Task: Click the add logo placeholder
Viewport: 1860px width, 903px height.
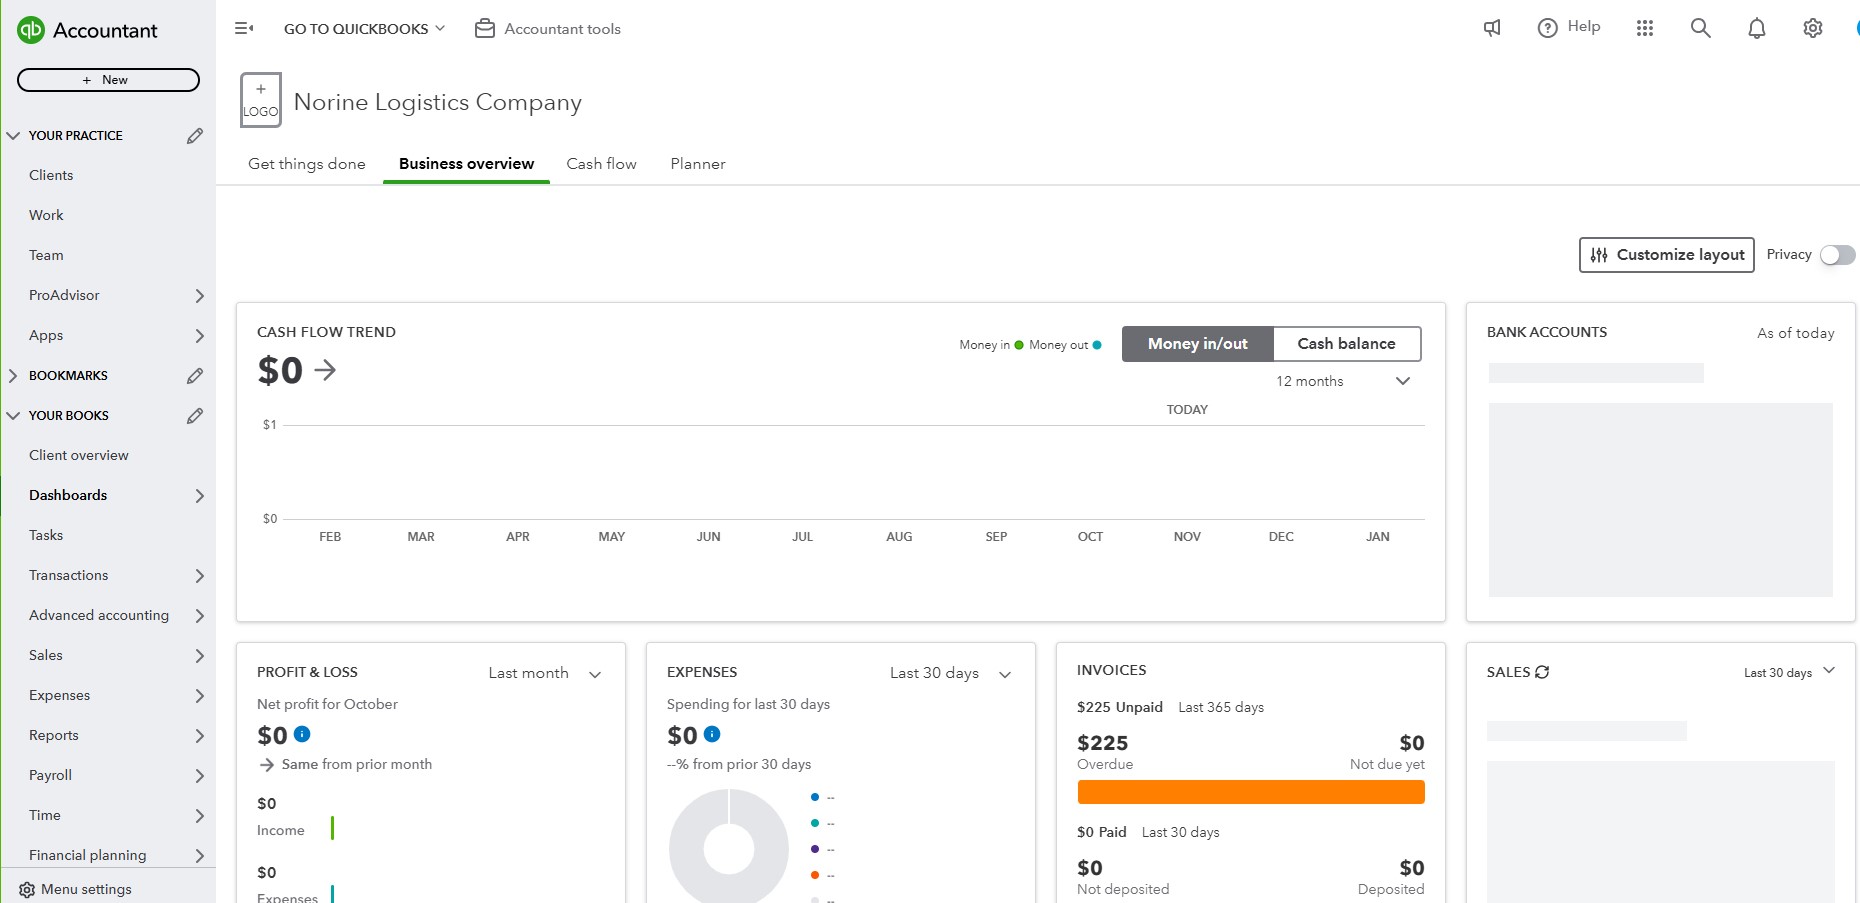Action: tap(261, 100)
